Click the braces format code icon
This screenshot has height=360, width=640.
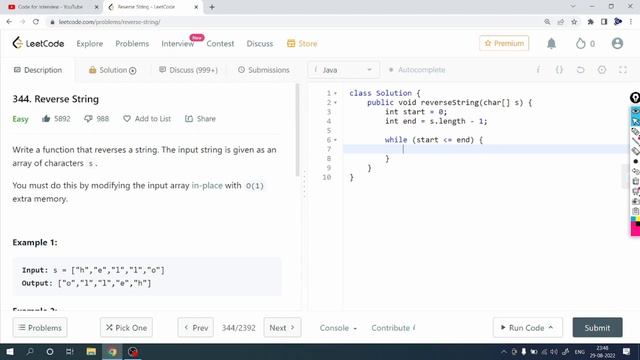(x=559, y=70)
